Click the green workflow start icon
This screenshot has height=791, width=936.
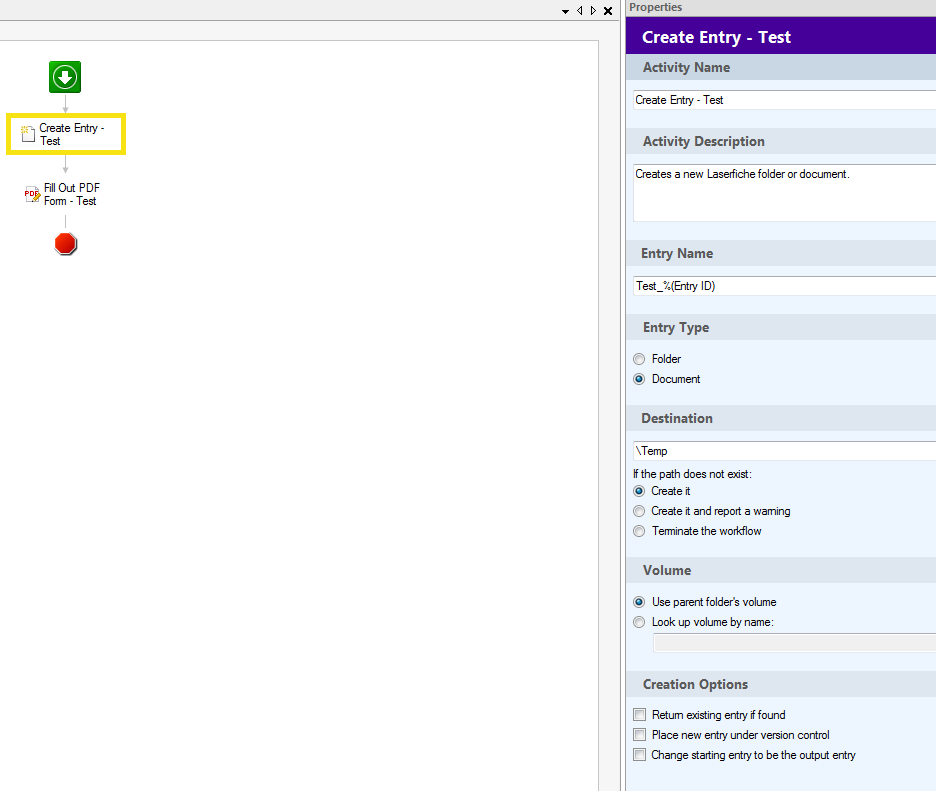pos(65,77)
